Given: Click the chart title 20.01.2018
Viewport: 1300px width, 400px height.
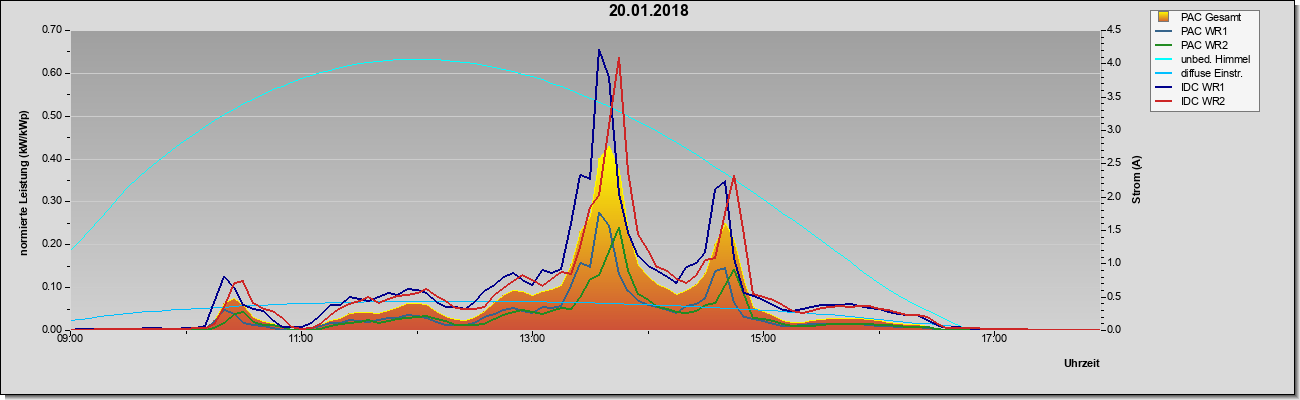Looking at the screenshot, I should (649, 11).
